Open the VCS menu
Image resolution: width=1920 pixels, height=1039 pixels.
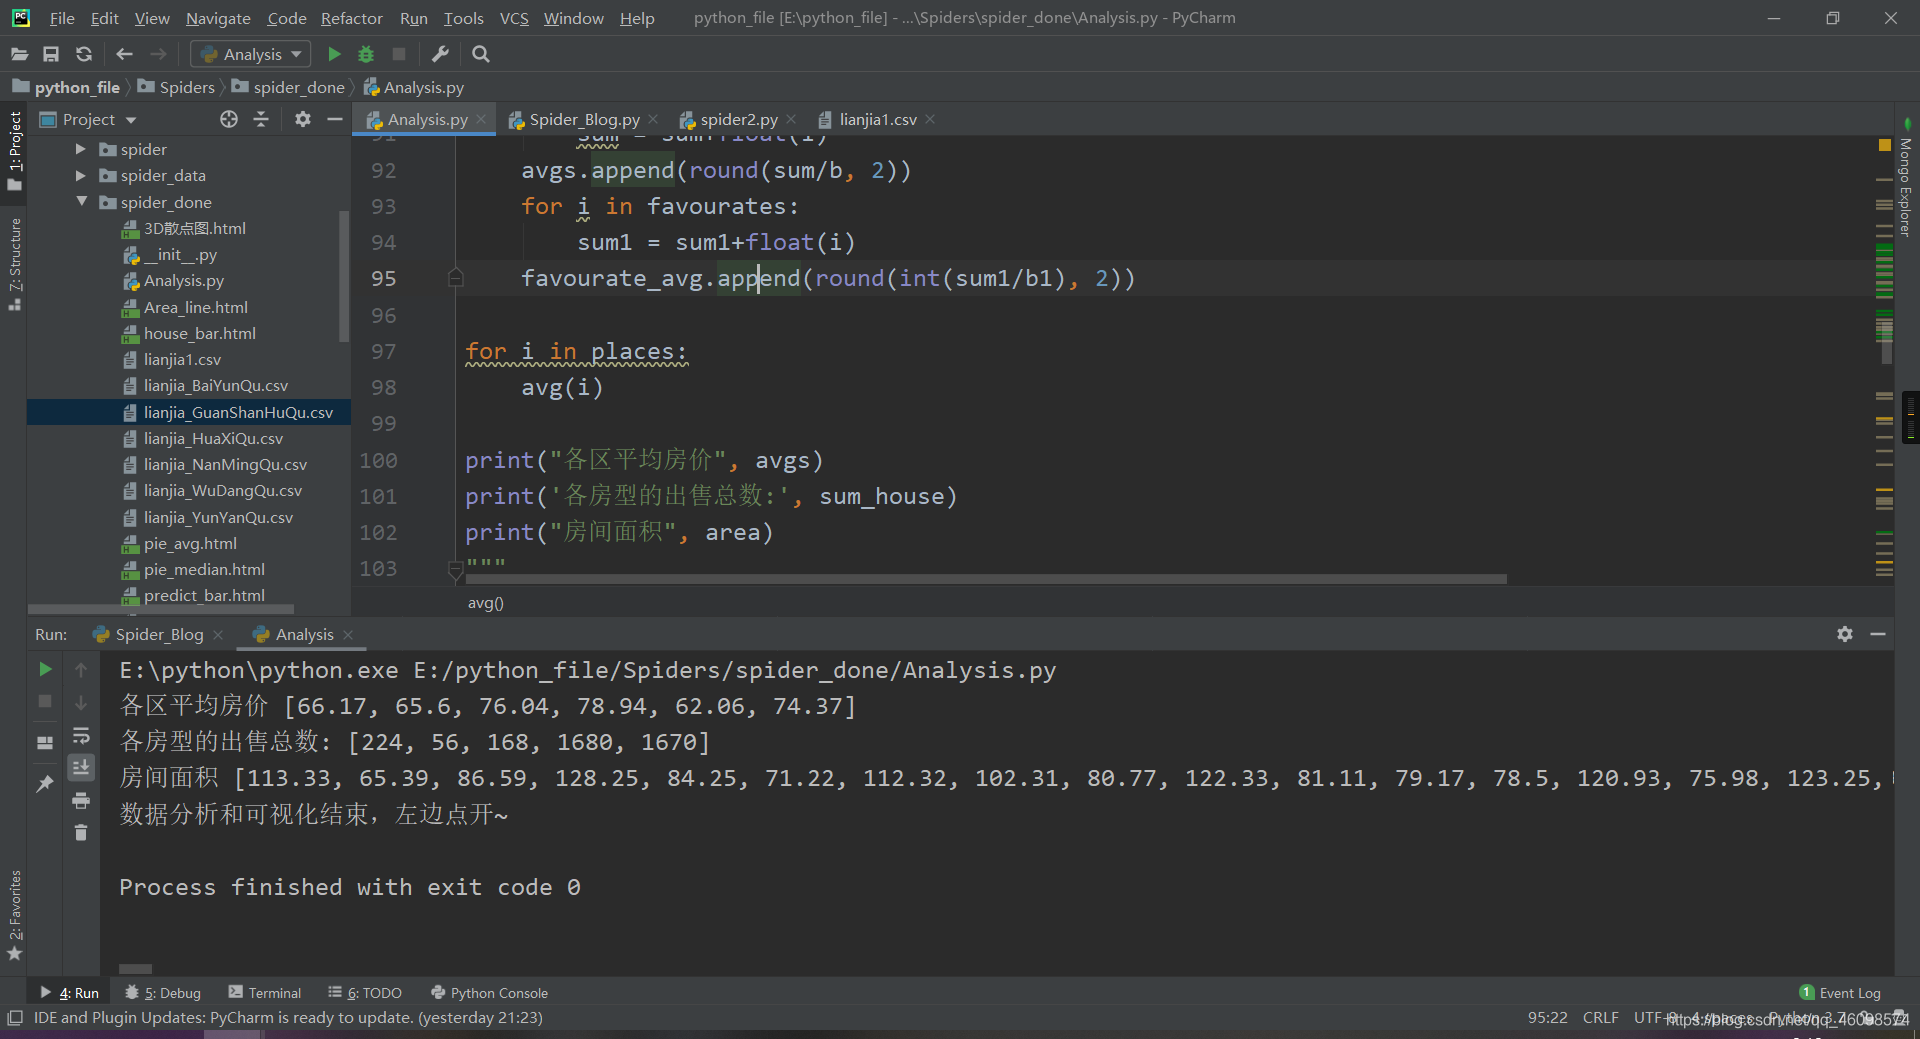[x=514, y=18]
